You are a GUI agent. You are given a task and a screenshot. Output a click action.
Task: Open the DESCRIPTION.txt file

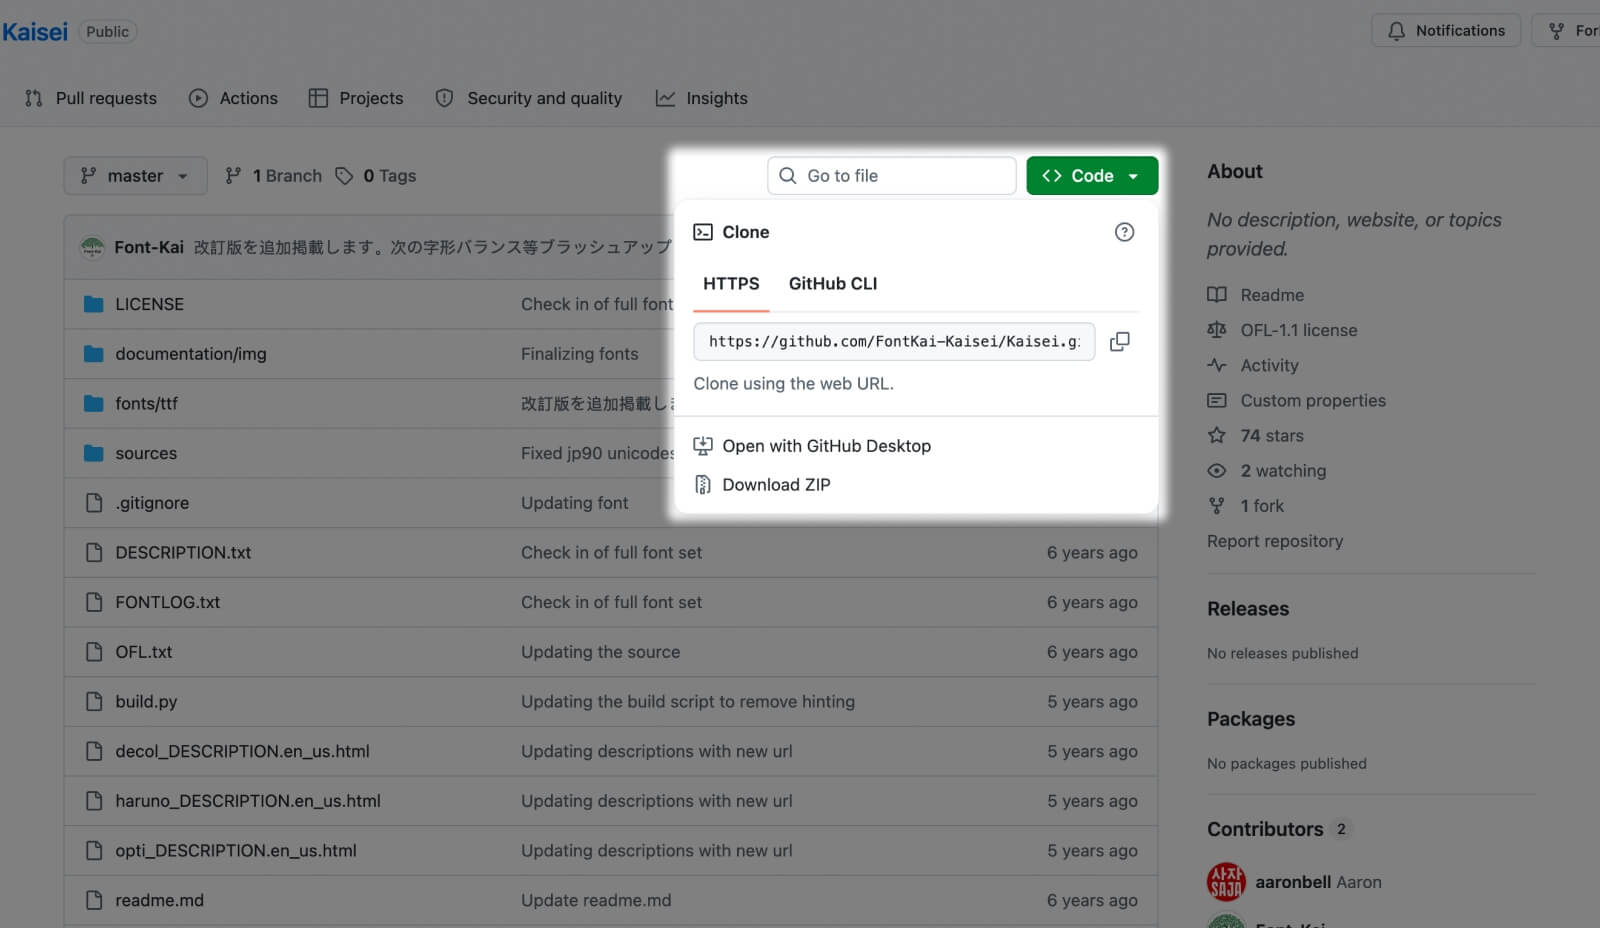[x=183, y=553]
